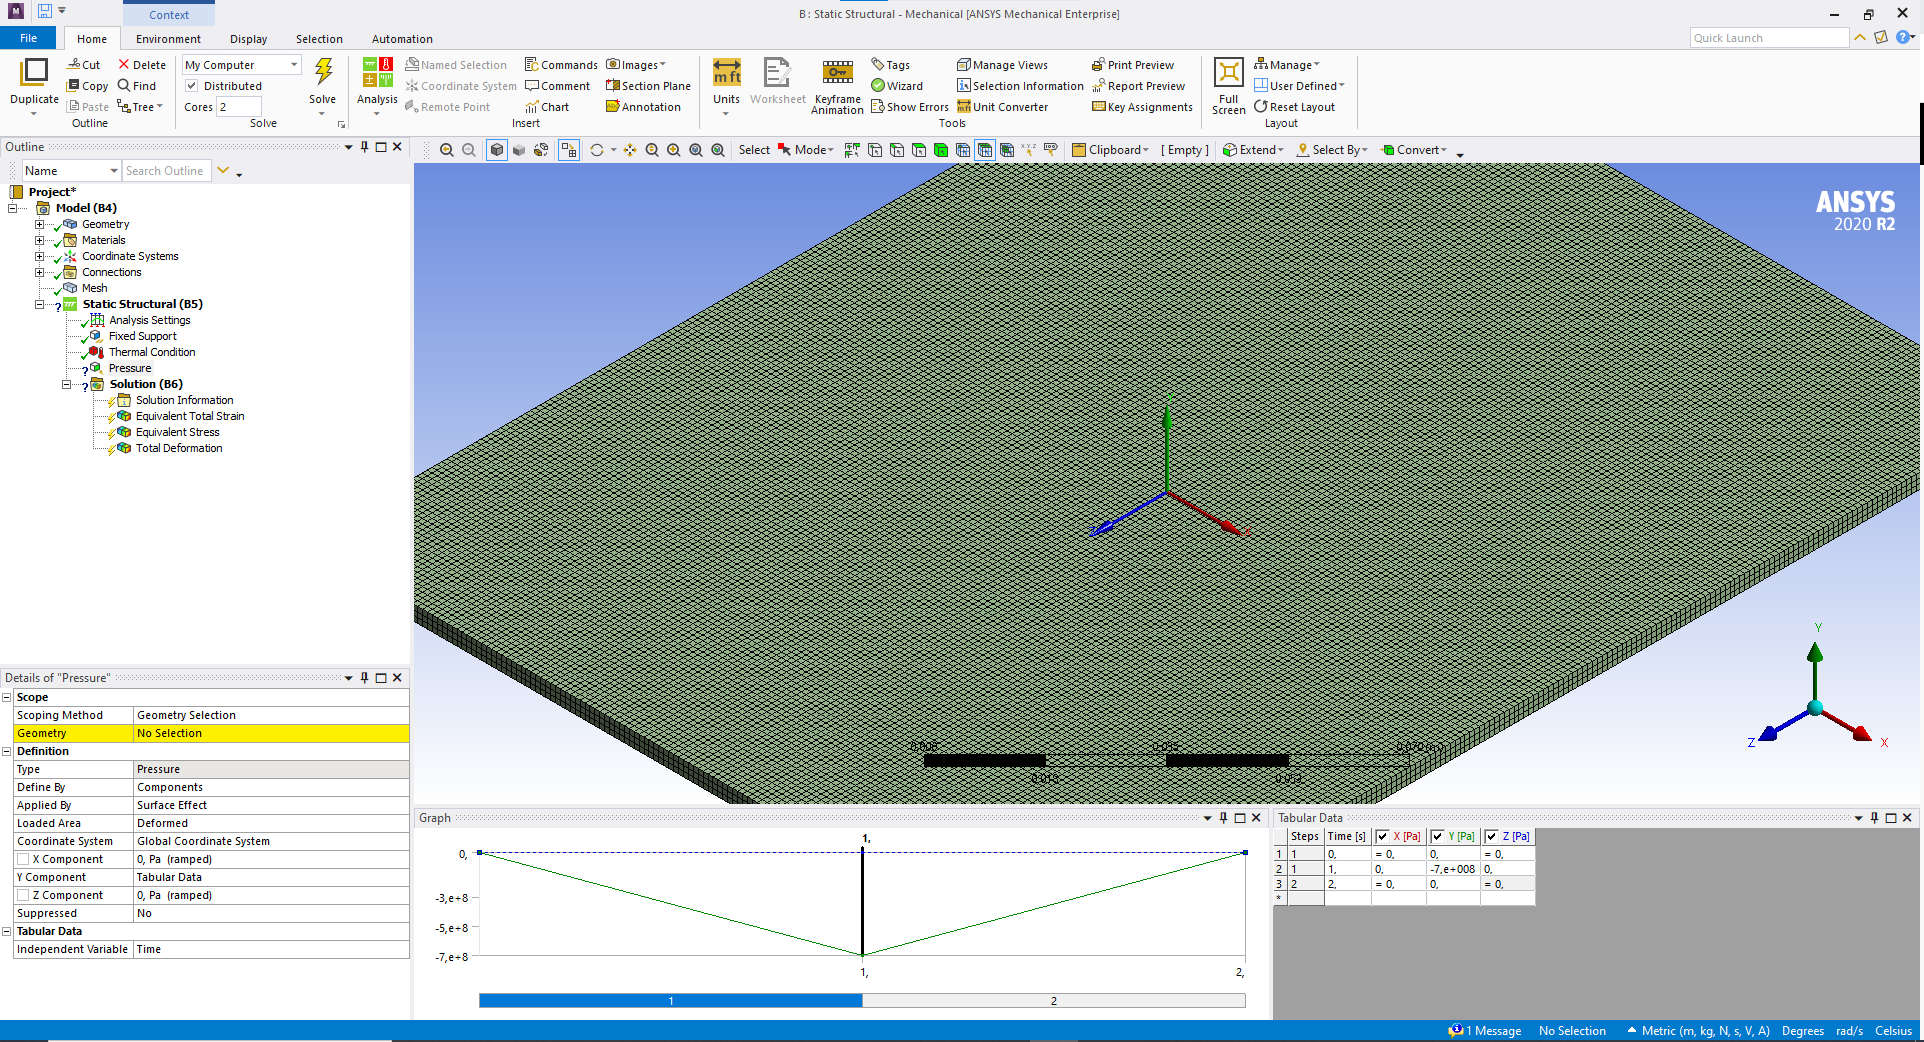Open the File menu

[29, 39]
